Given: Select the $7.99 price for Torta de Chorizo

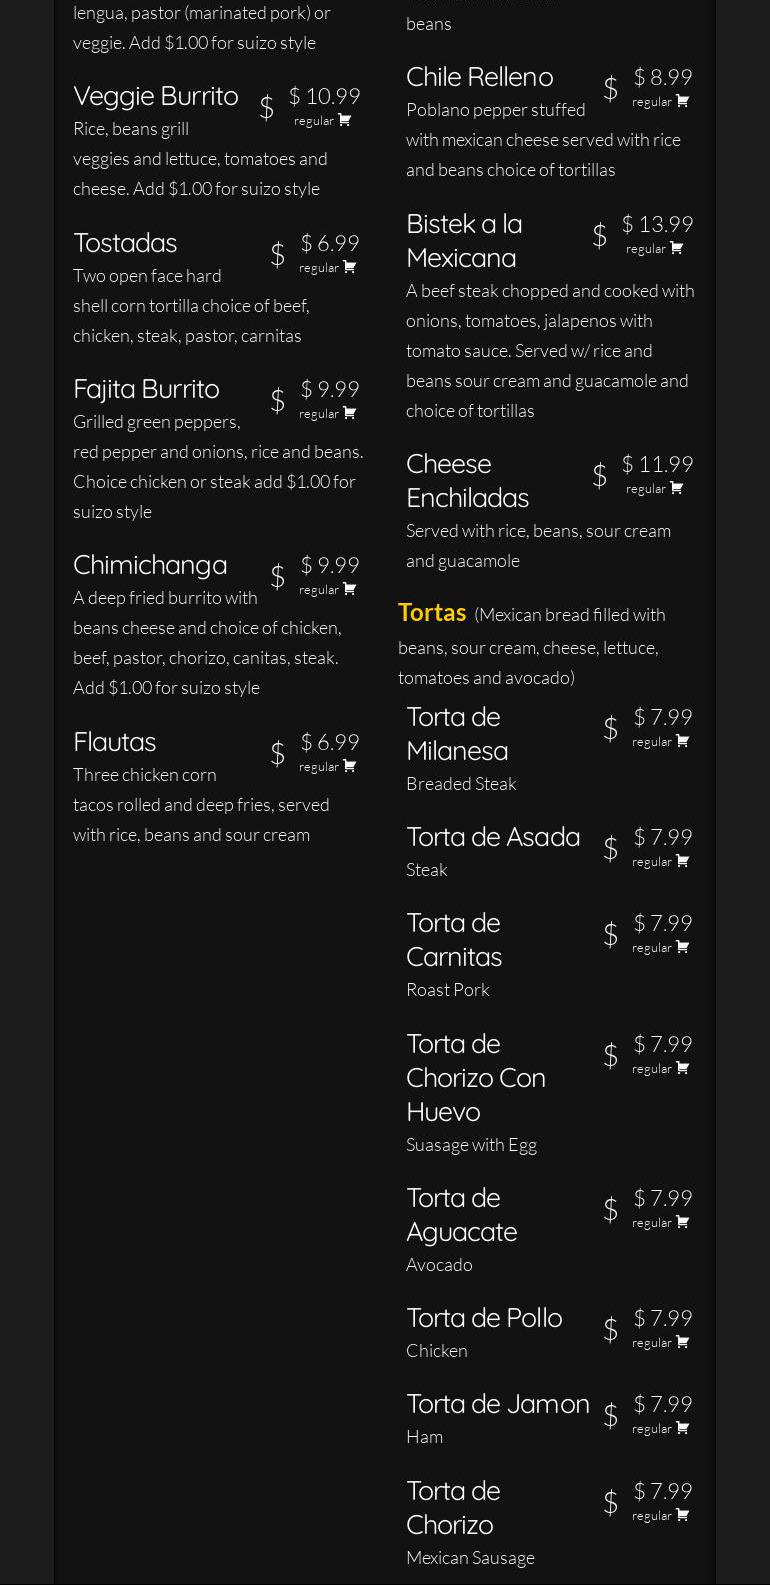Looking at the screenshot, I should pyautogui.click(x=663, y=1491).
